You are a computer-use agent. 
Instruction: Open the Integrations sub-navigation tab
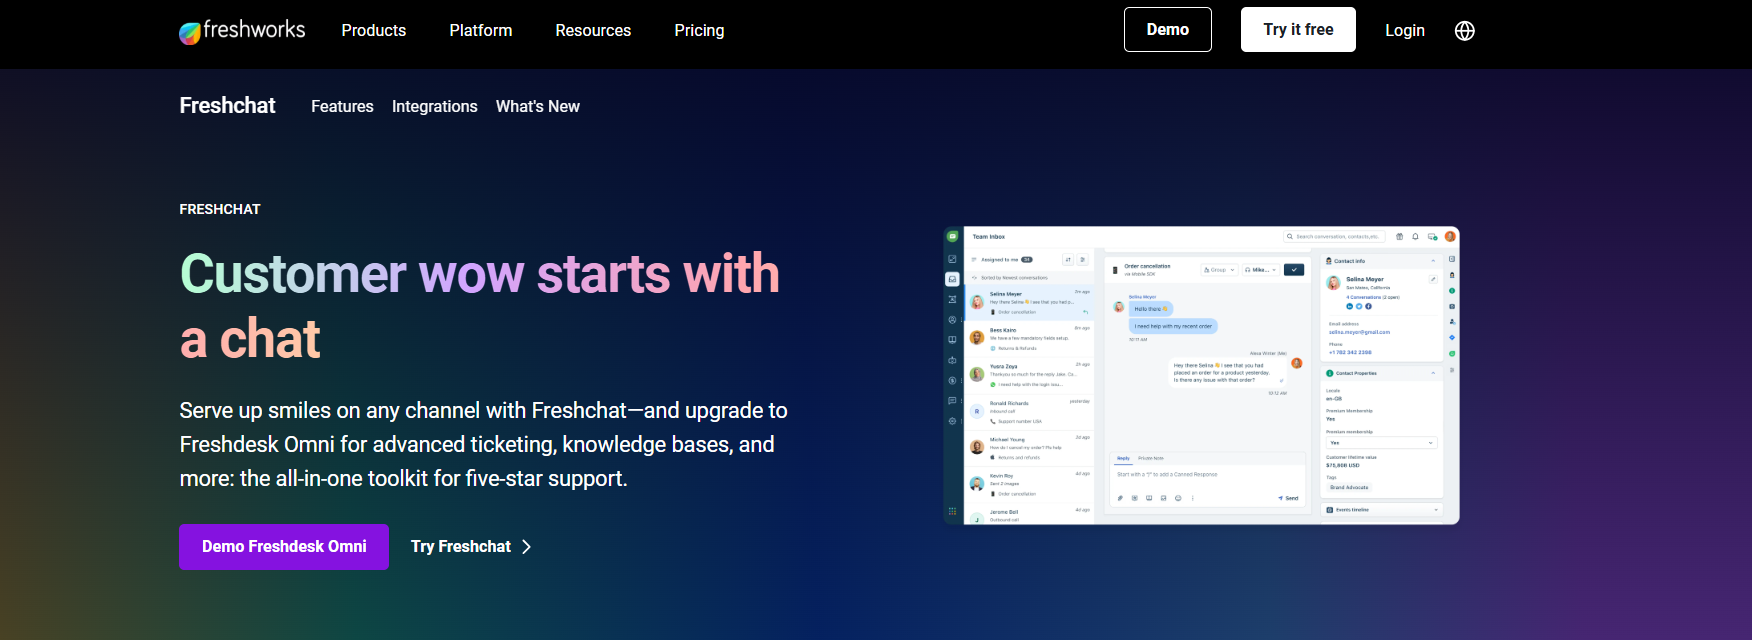coord(435,106)
